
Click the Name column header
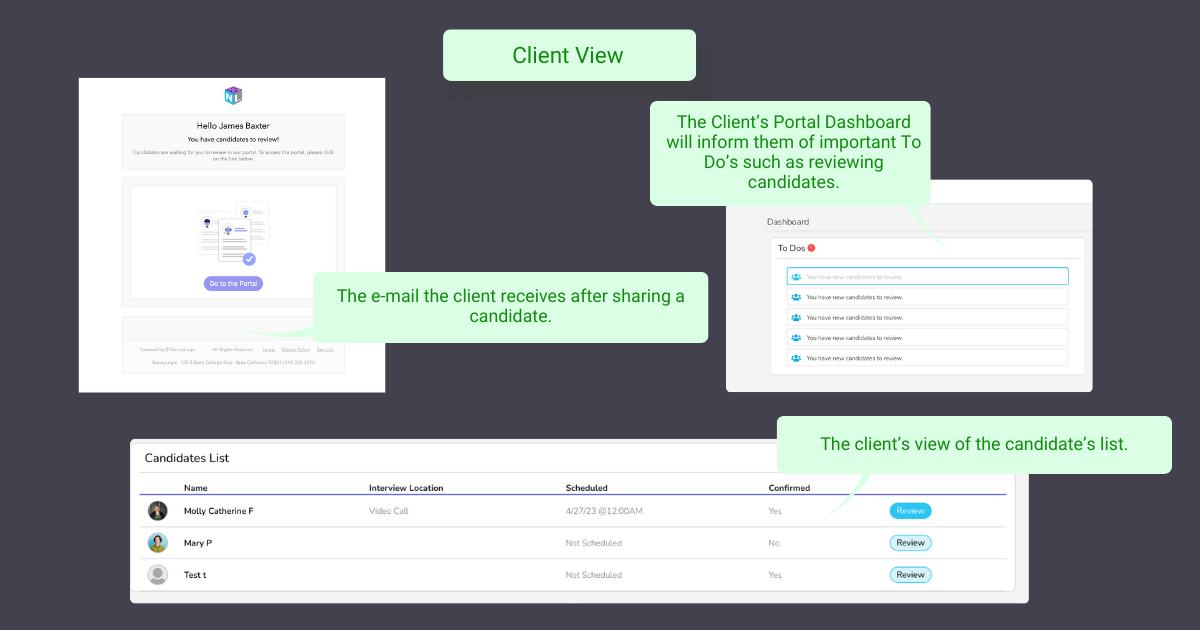click(194, 488)
